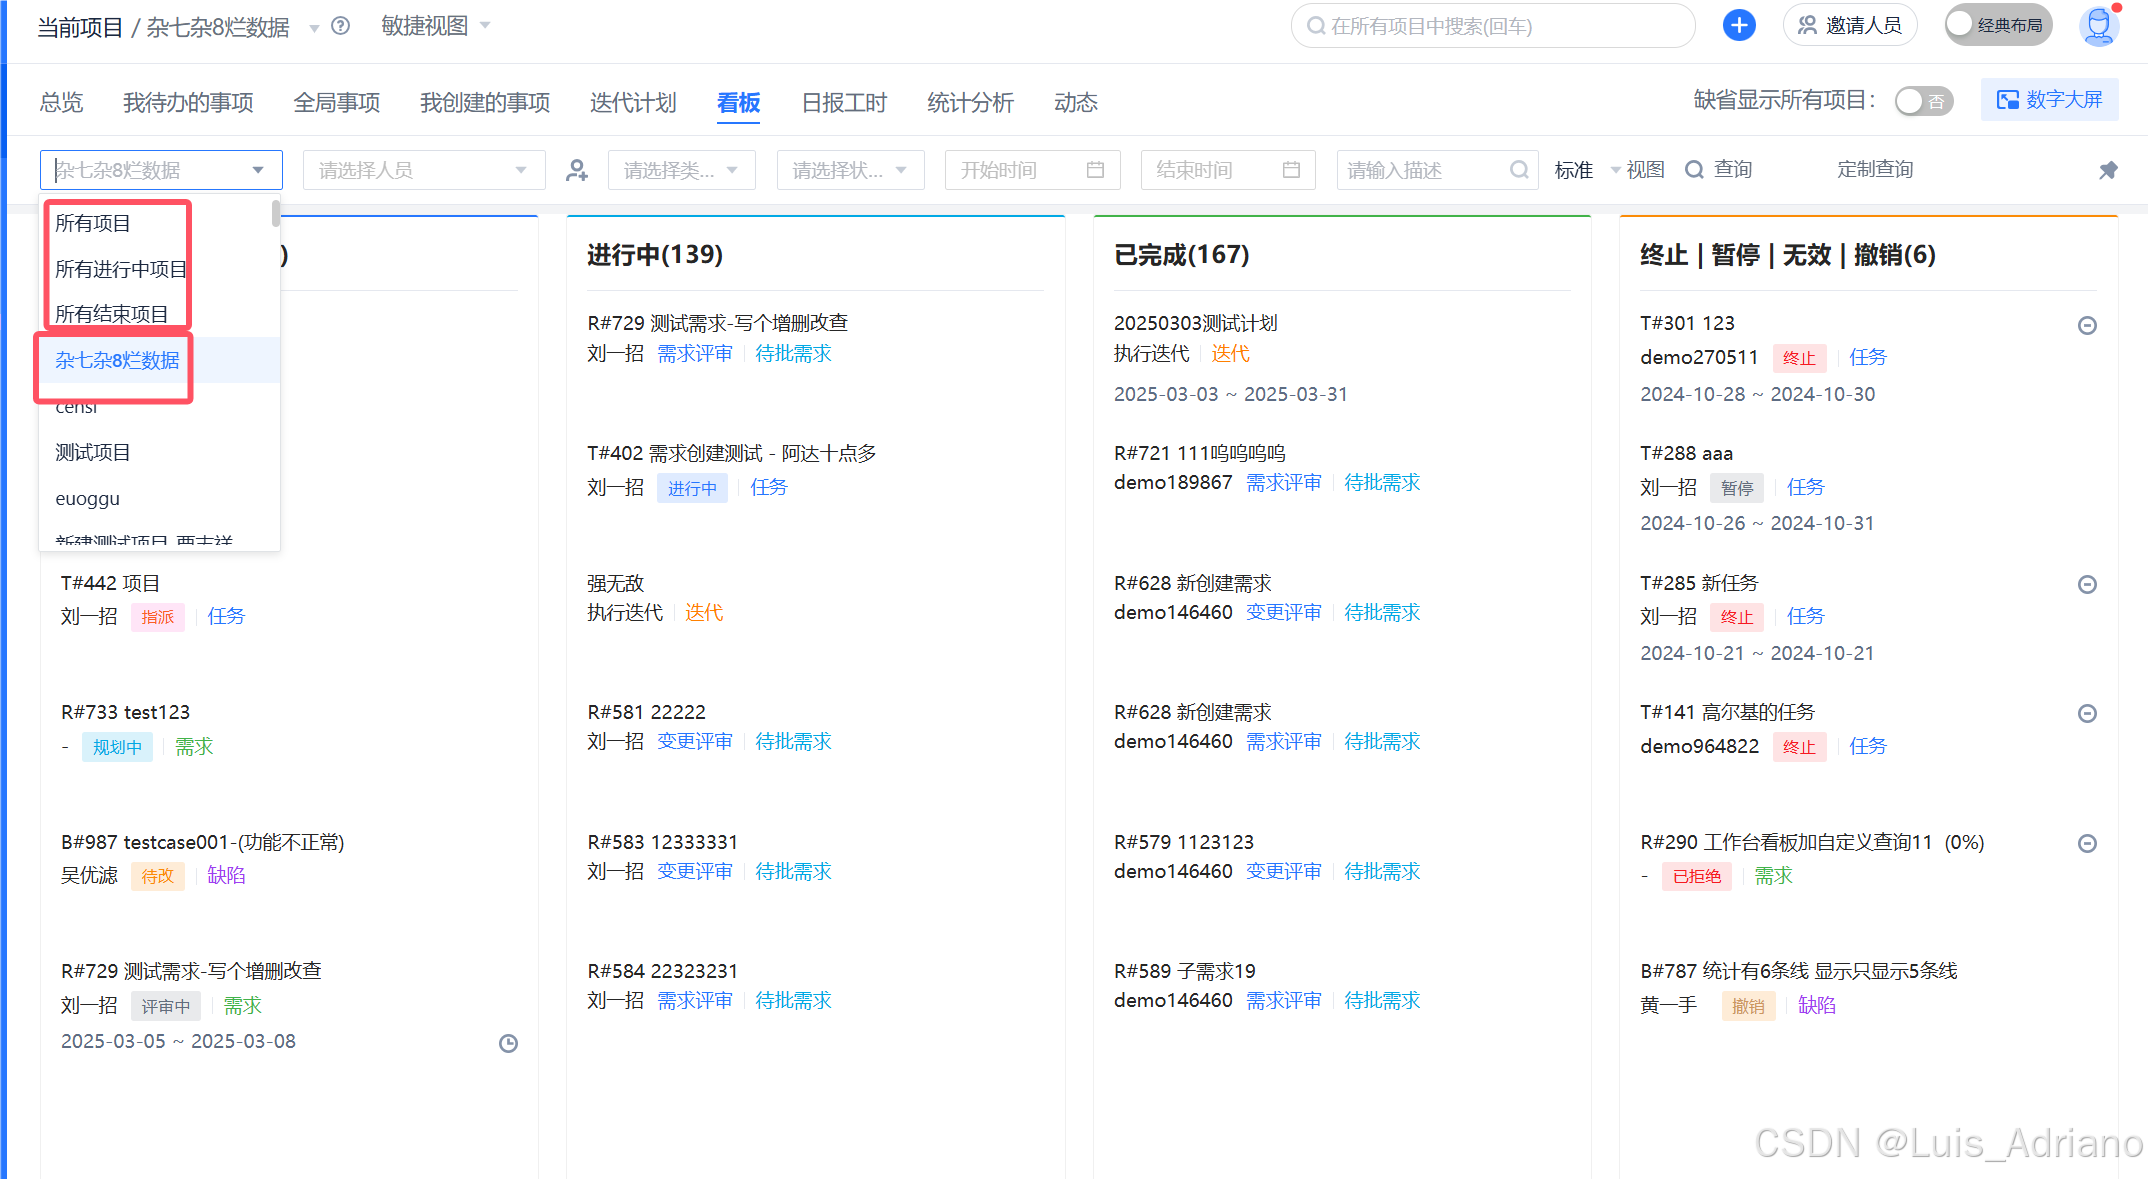Click the pin icon in filter bar
The height and width of the screenshot is (1179, 2148).
point(2108,170)
